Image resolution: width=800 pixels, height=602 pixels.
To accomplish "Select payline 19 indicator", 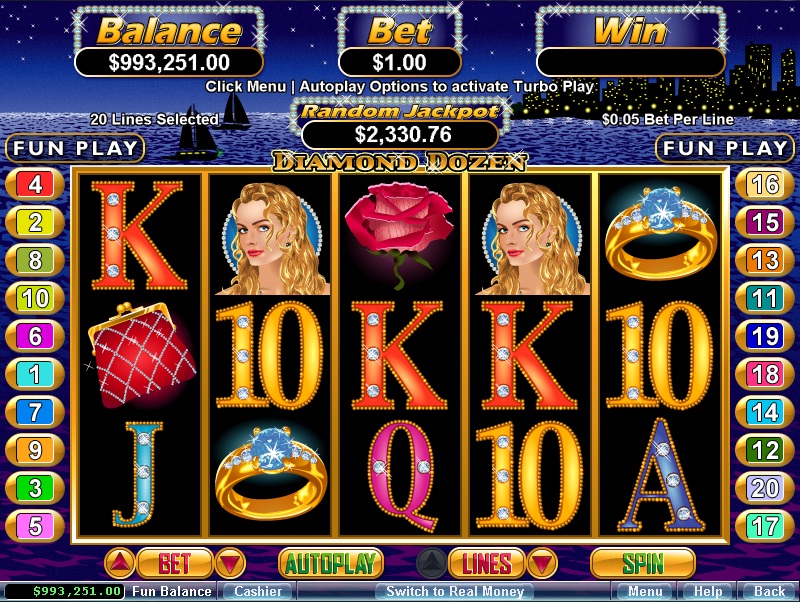I will (765, 336).
